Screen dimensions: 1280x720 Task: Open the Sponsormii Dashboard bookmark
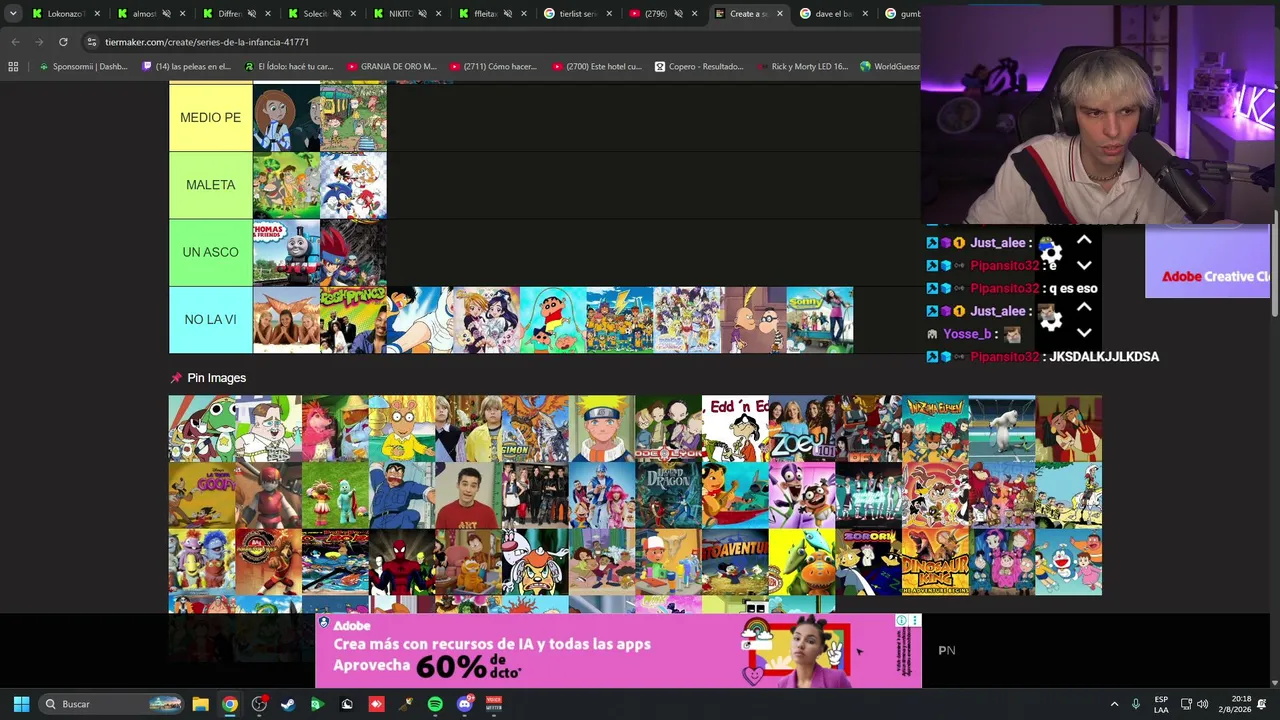(83, 67)
